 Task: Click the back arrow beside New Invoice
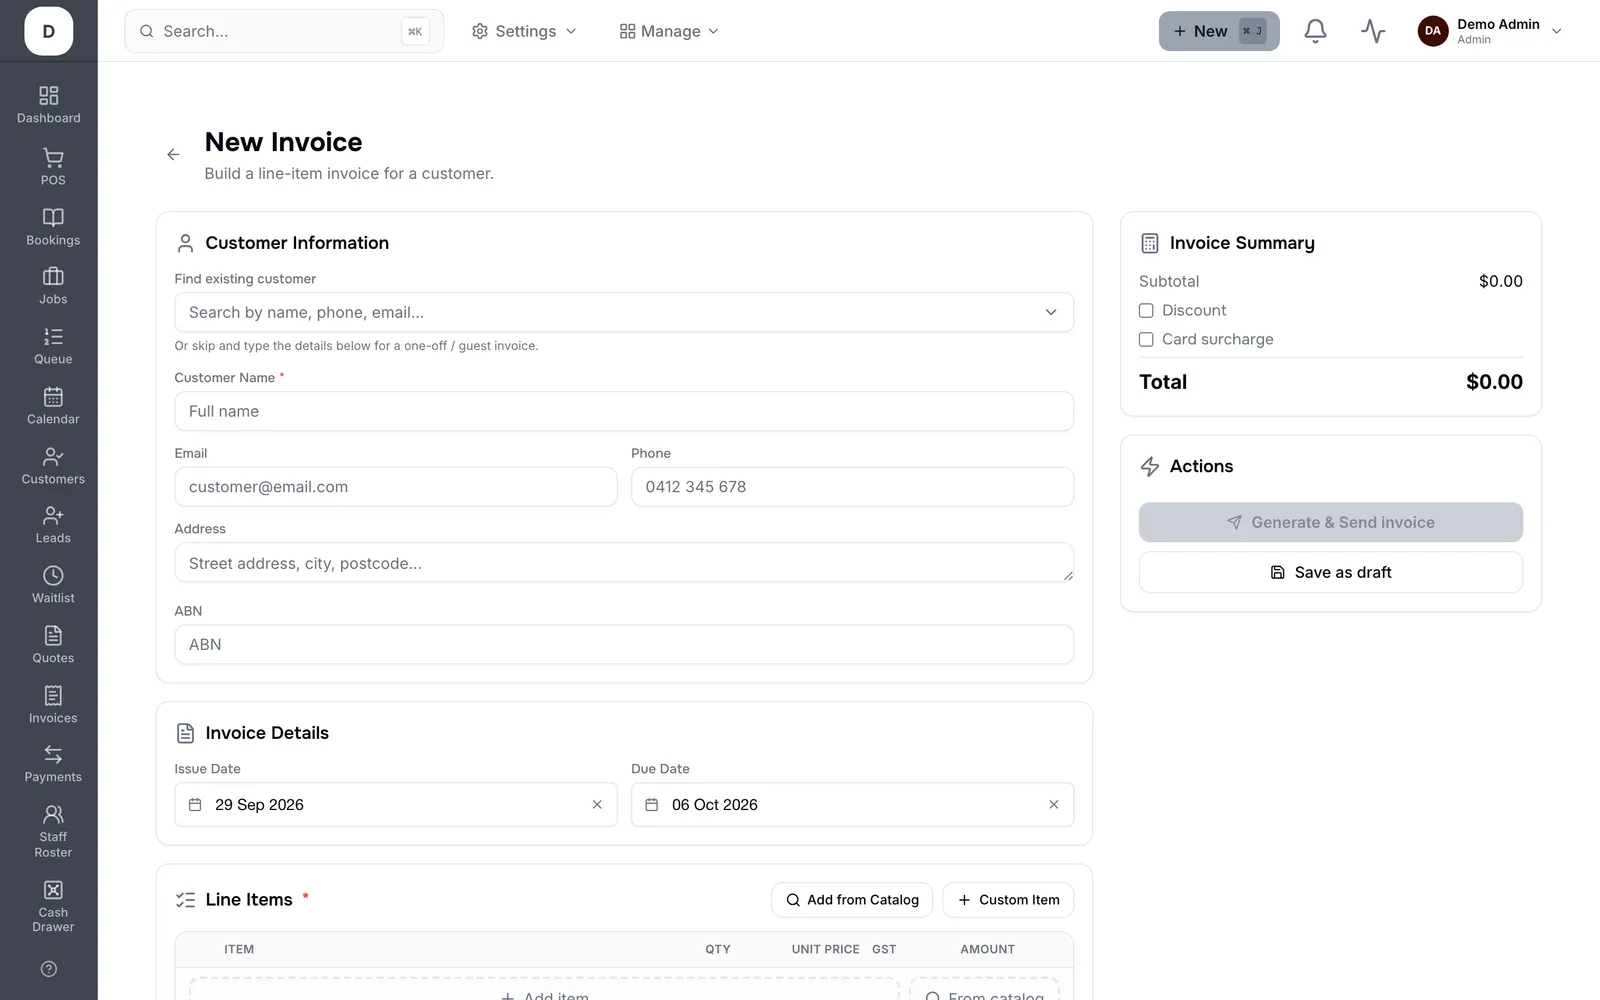click(x=173, y=154)
